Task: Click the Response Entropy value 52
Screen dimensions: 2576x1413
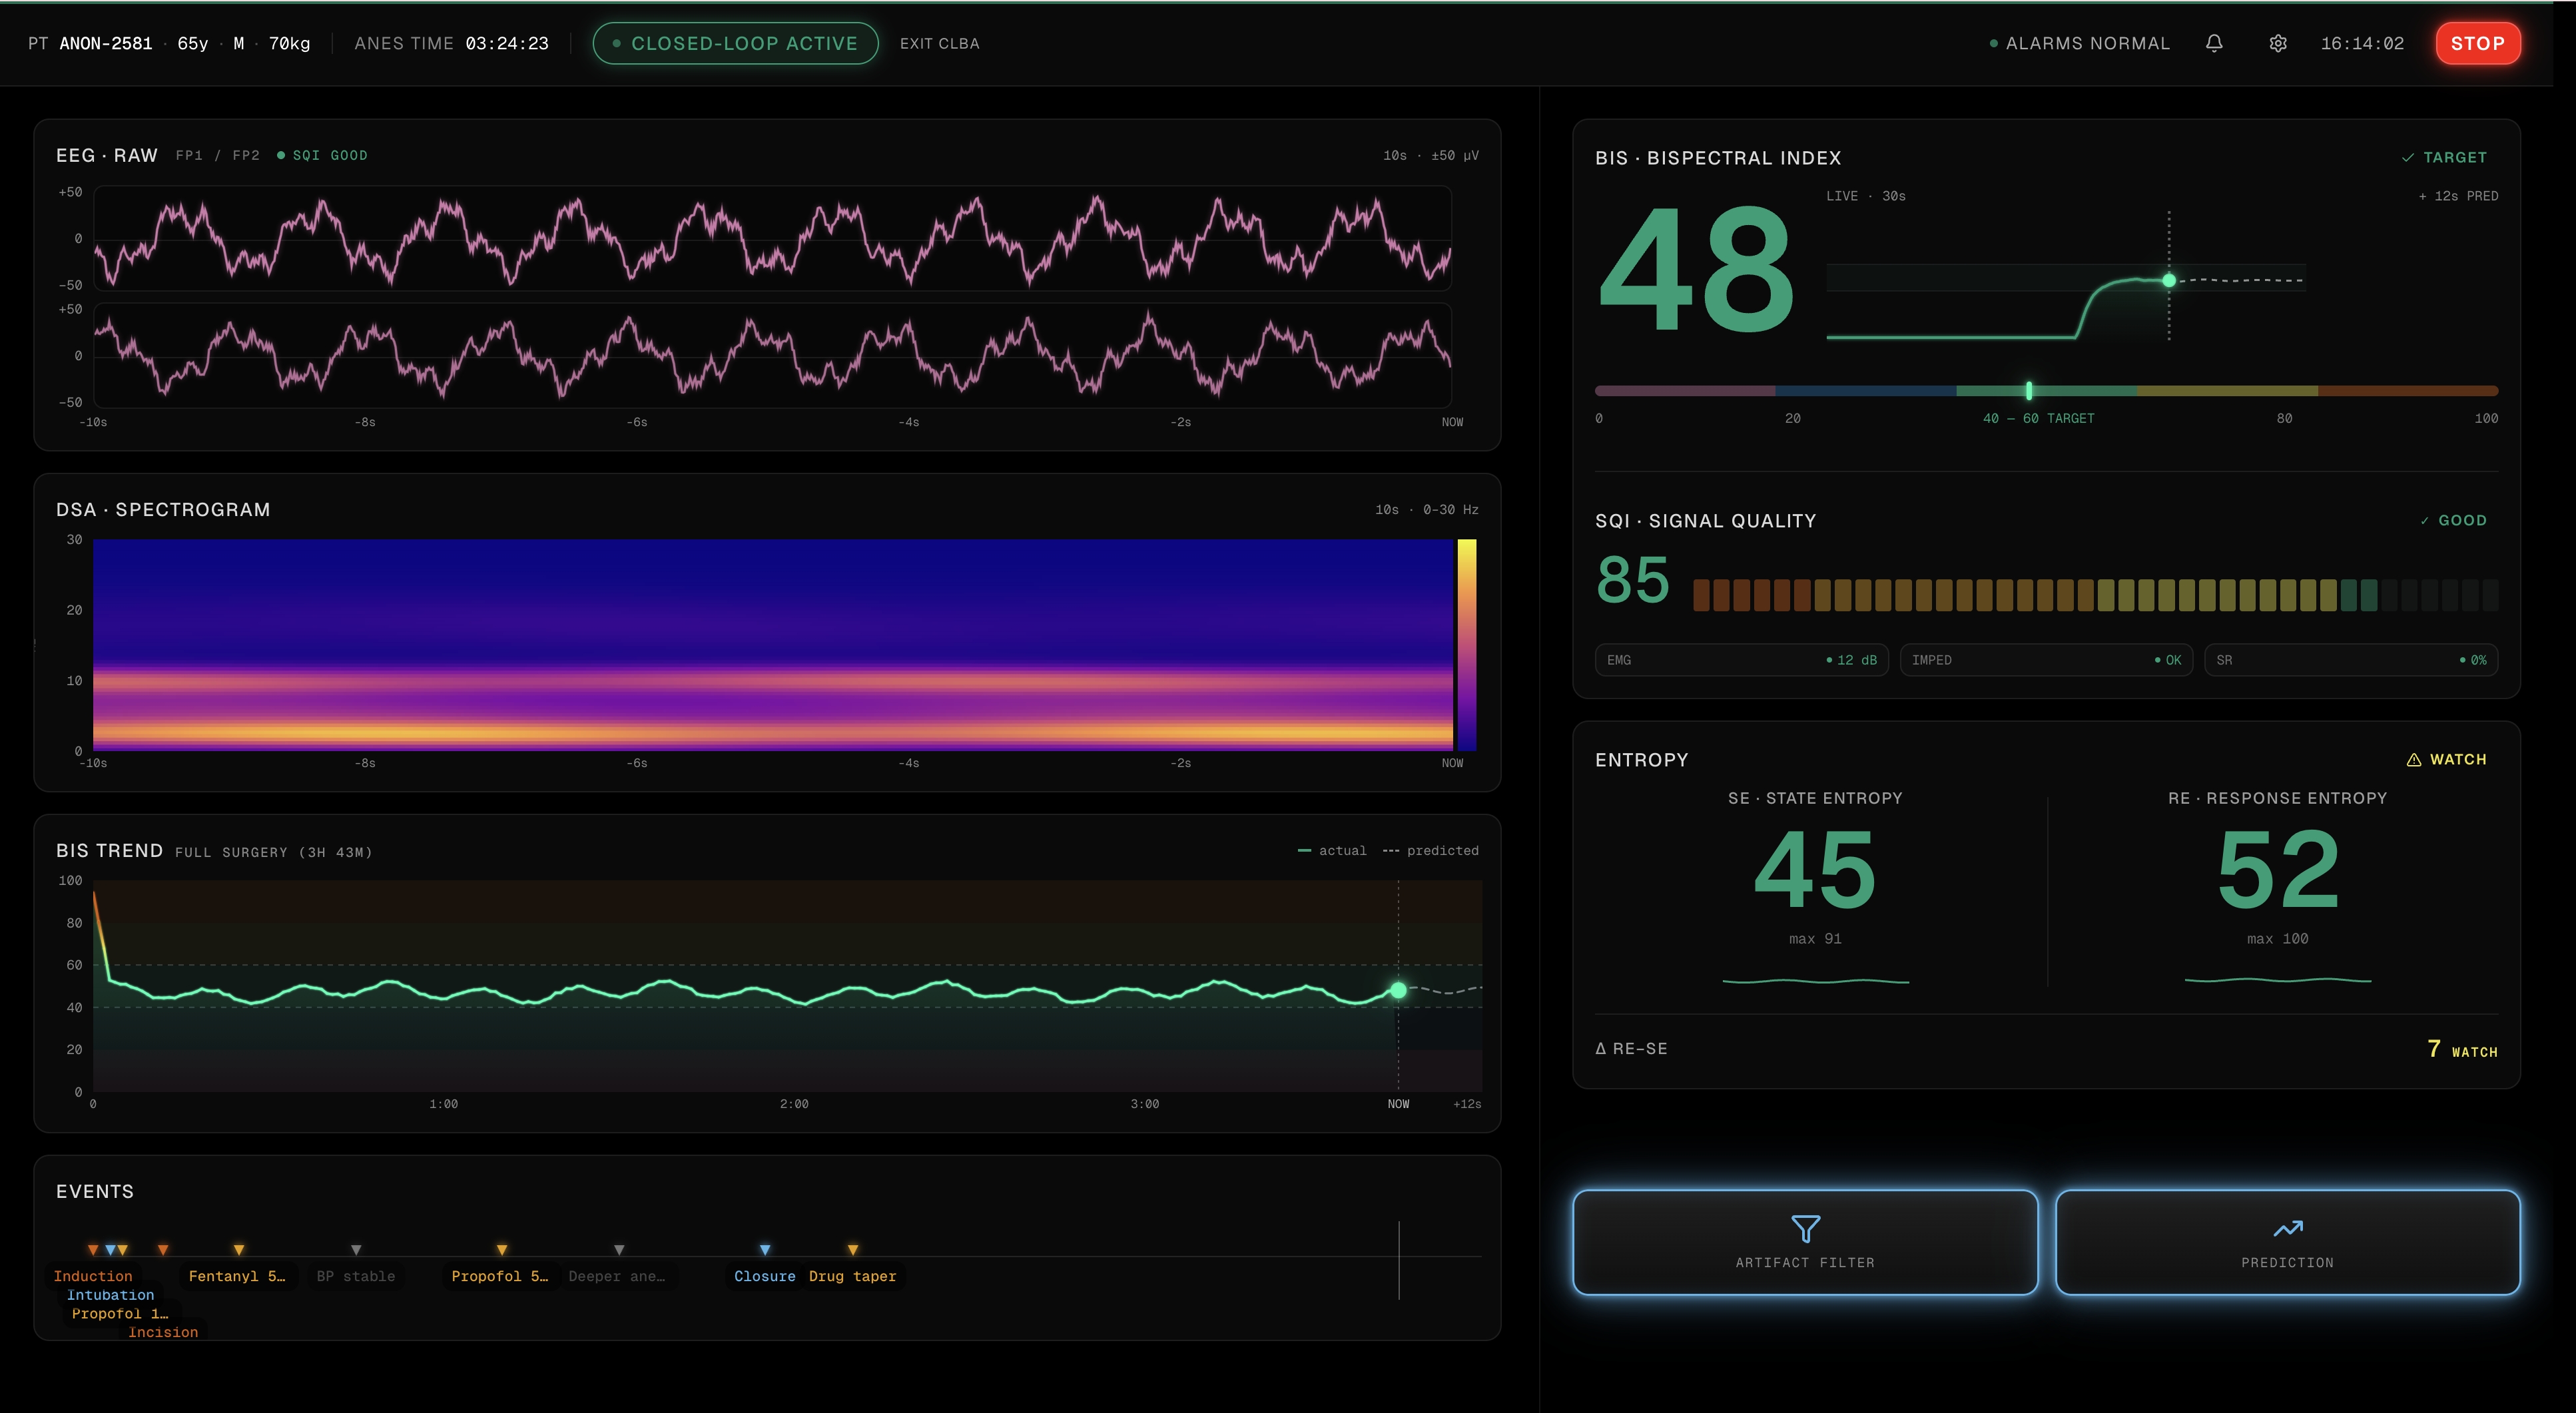Action: [2278, 870]
